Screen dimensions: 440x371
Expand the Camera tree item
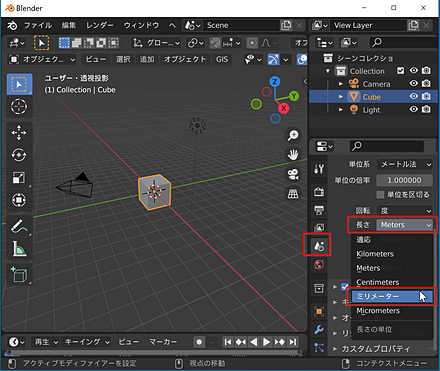pyautogui.click(x=341, y=84)
